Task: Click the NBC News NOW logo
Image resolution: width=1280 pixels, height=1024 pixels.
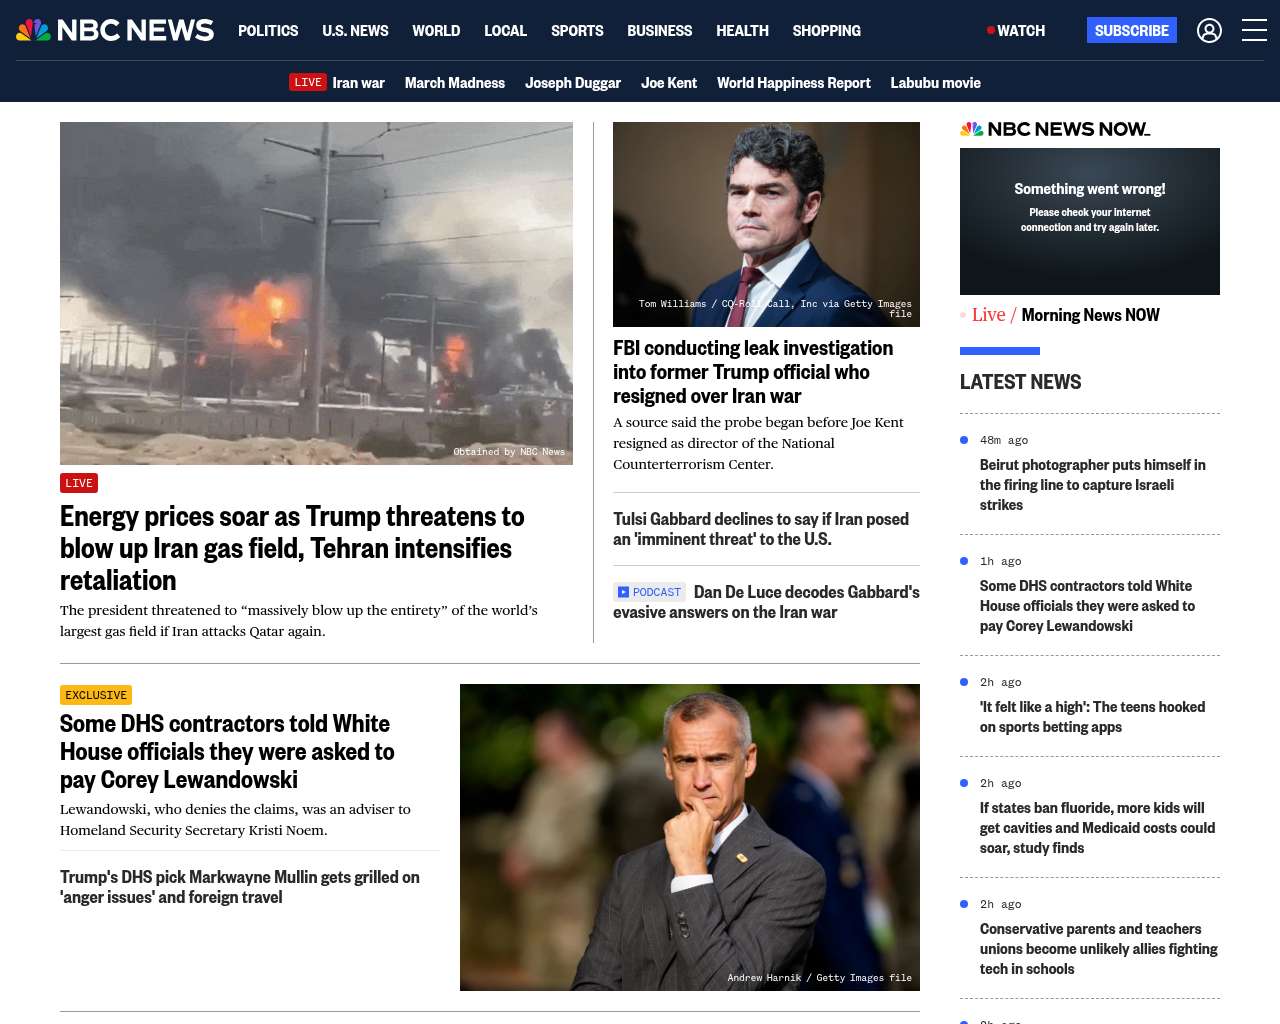Action: coord(1055,129)
